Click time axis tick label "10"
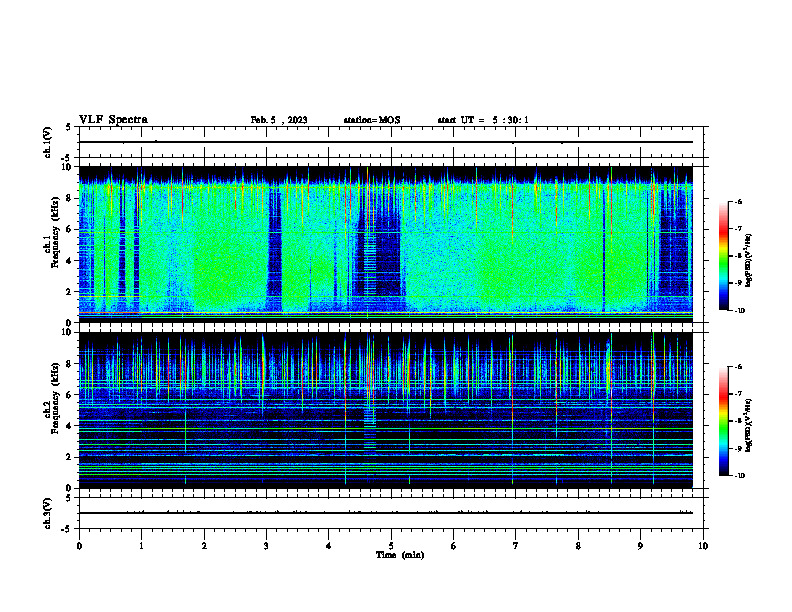Image resolution: width=792 pixels, height=612 pixels. [703, 546]
